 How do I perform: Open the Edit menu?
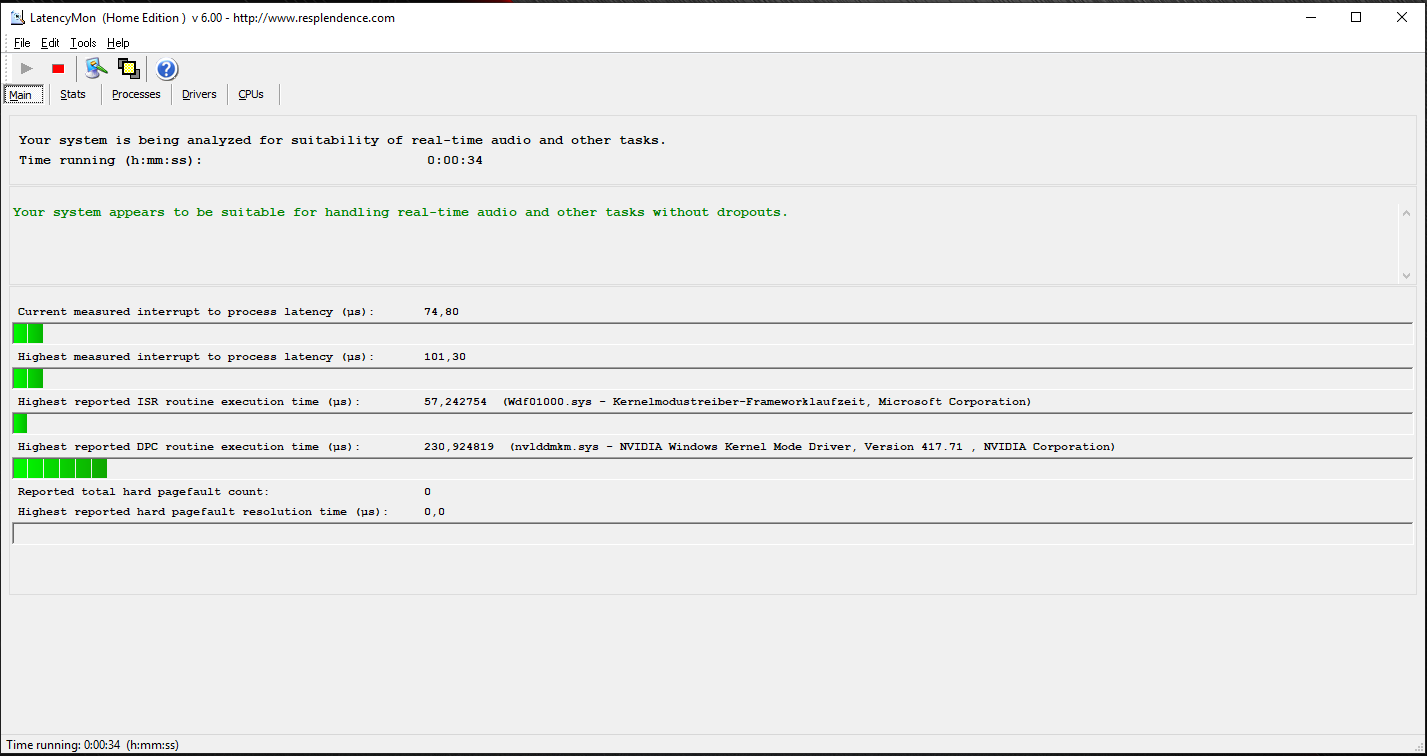[50, 43]
